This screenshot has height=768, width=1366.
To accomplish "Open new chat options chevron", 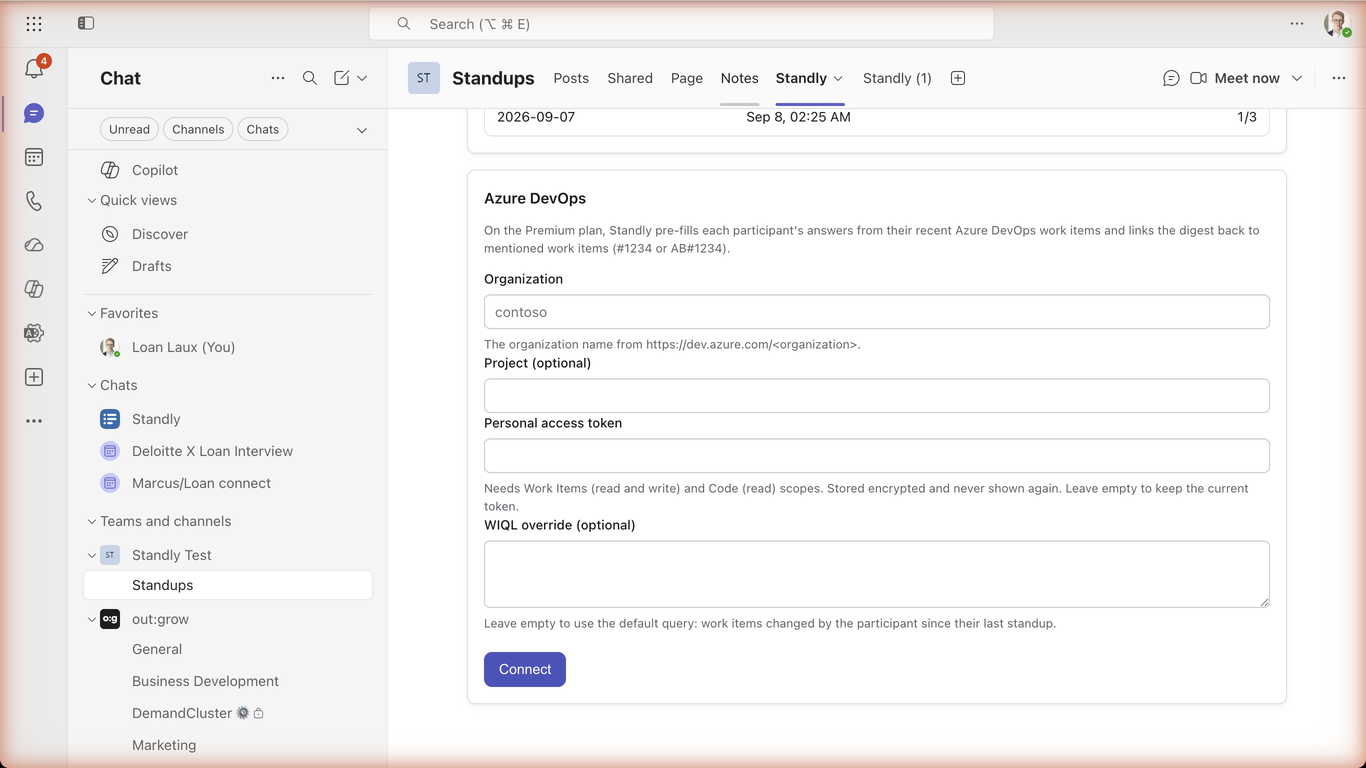I will (362, 78).
